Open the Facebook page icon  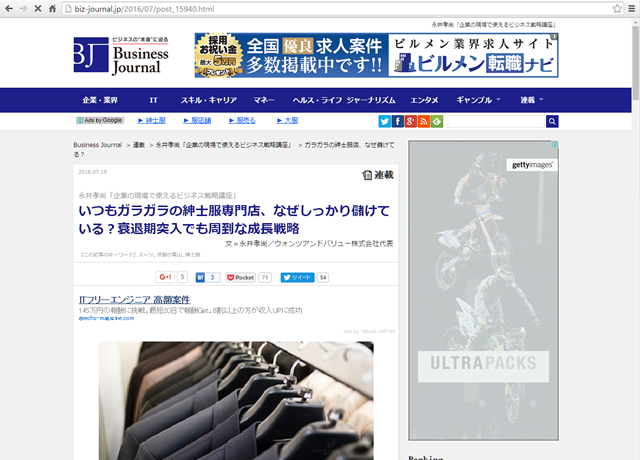[398, 121]
